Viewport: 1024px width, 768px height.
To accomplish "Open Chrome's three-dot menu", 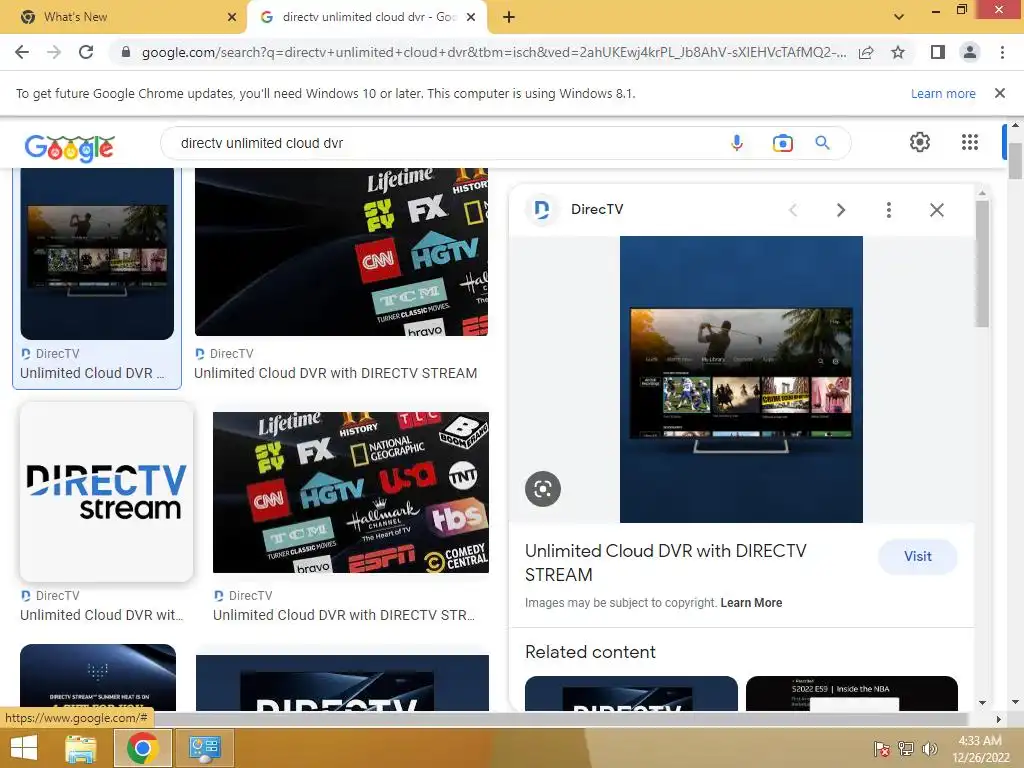I will coord(1002,52).
